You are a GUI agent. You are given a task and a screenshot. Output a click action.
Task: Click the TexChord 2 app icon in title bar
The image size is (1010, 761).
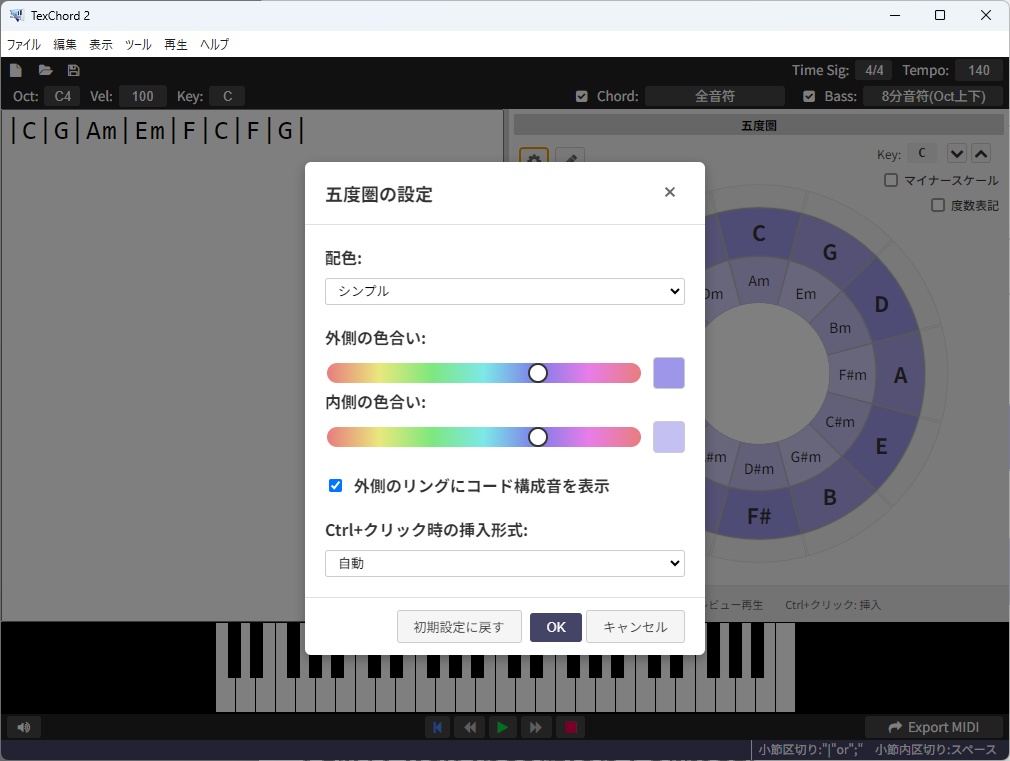[x=16, y=15]
